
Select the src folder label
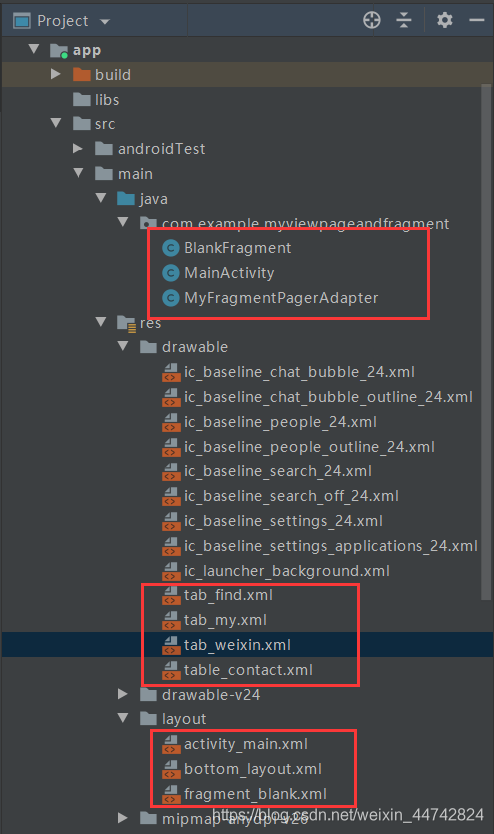click(105, 124)
